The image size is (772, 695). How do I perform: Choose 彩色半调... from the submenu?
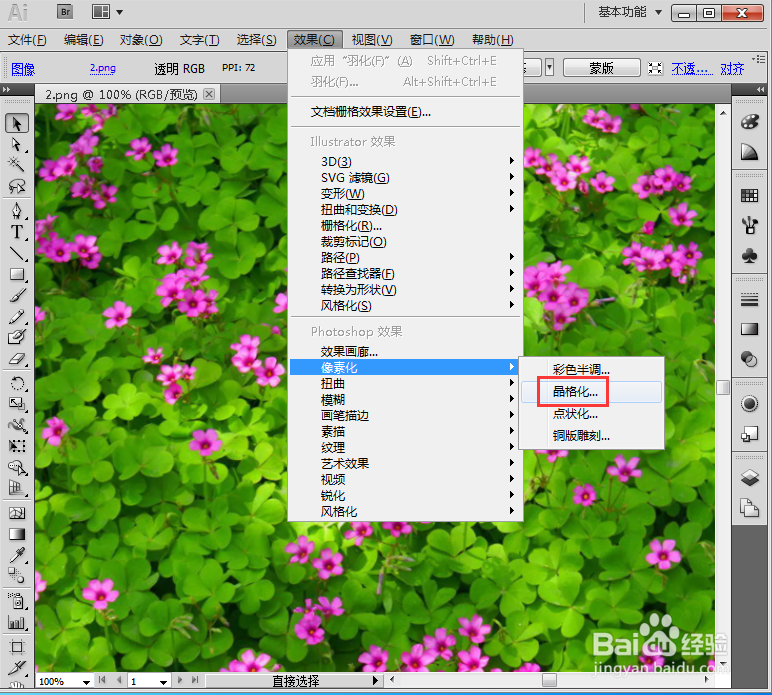[x=591, y=370]
